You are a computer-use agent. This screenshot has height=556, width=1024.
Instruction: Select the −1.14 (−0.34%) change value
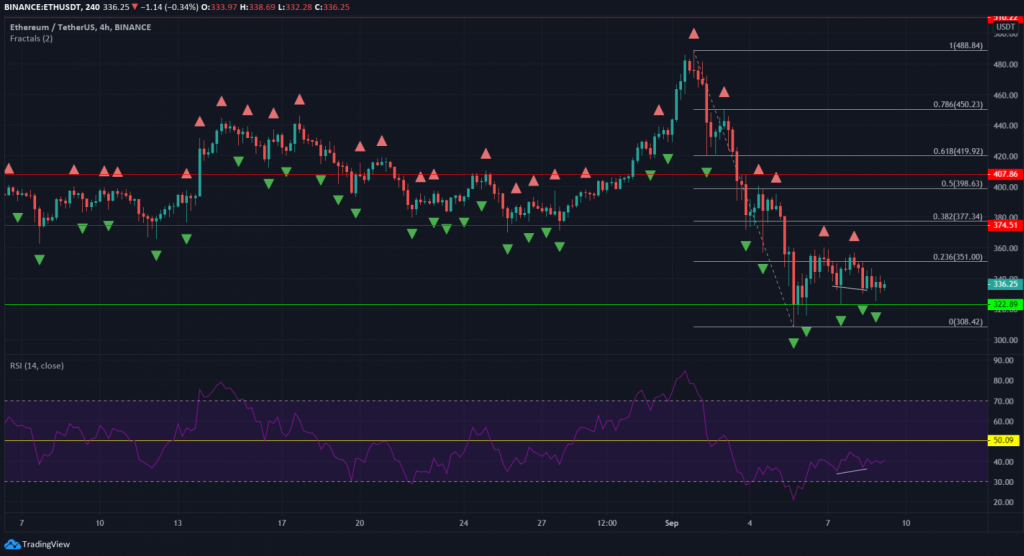(170, 7)
